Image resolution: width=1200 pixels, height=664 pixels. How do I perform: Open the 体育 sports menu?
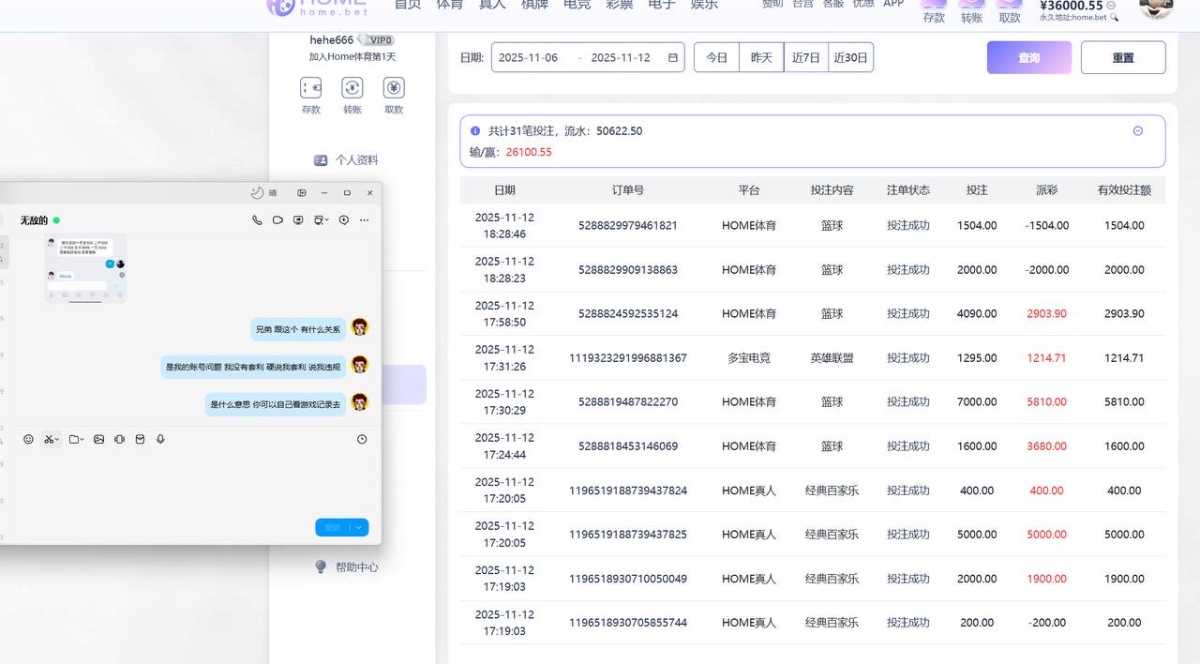click(451, 4)
